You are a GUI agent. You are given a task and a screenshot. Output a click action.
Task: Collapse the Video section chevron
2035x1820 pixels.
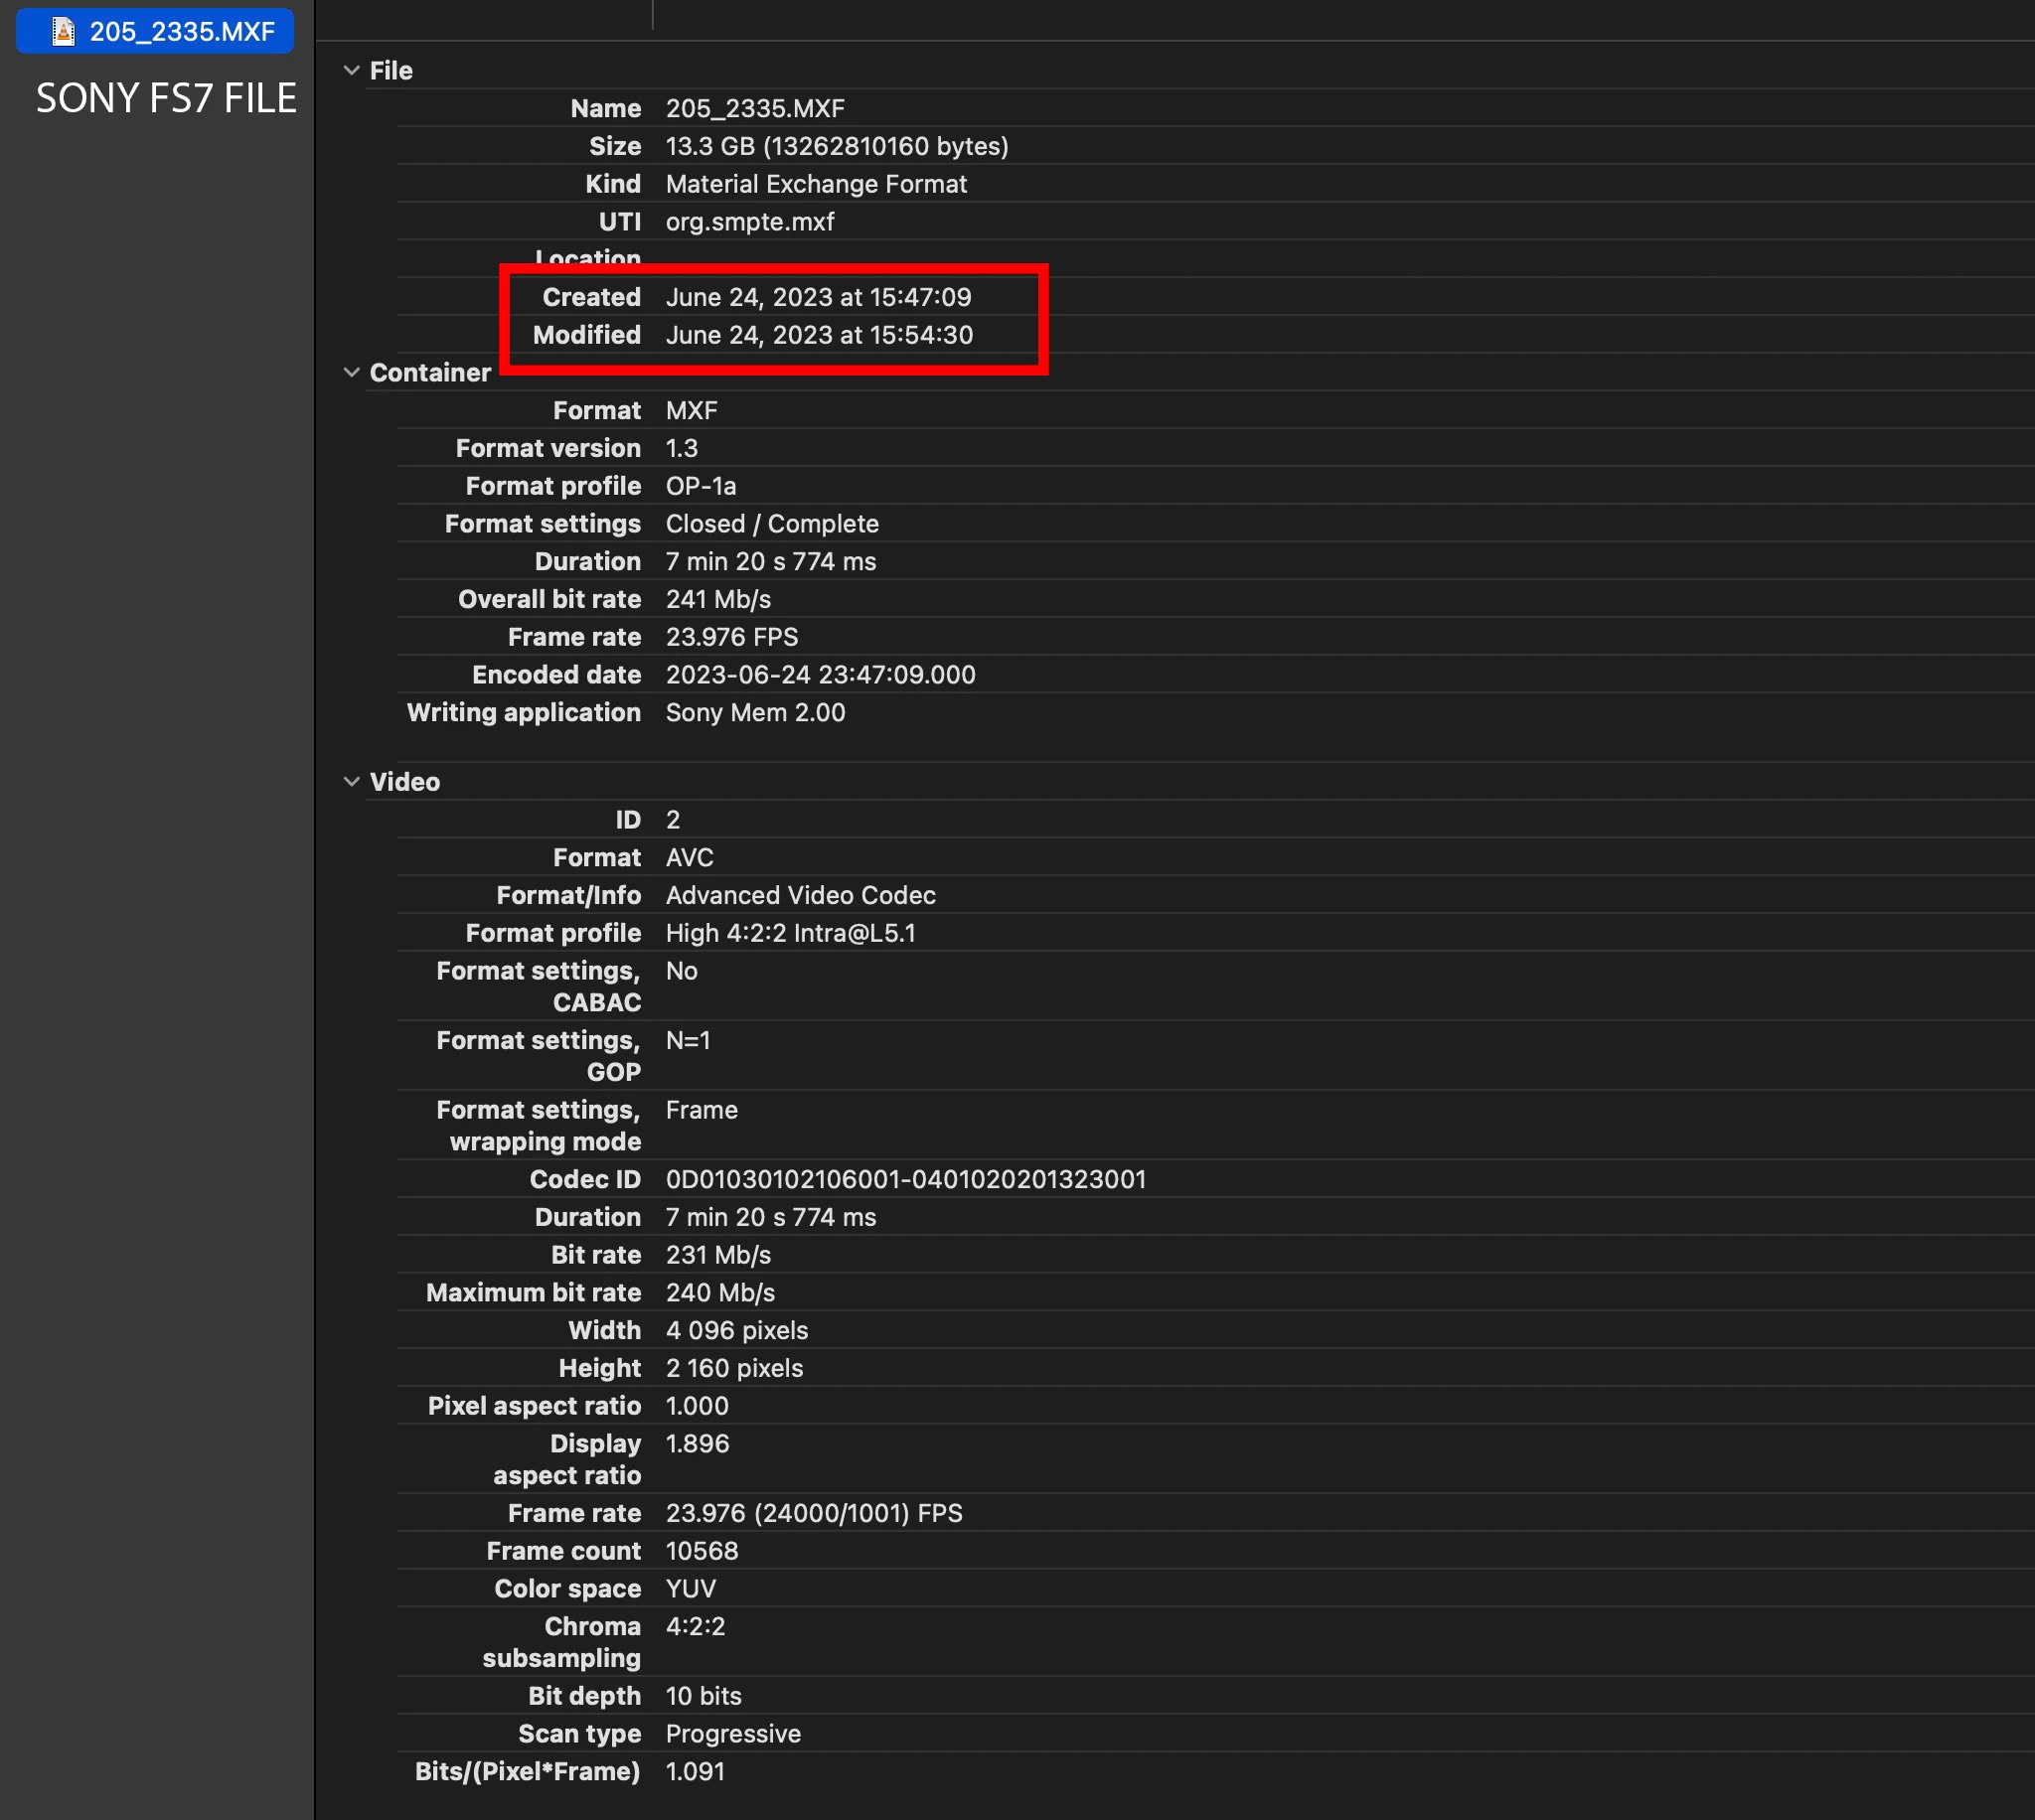[x=351, y=781]
